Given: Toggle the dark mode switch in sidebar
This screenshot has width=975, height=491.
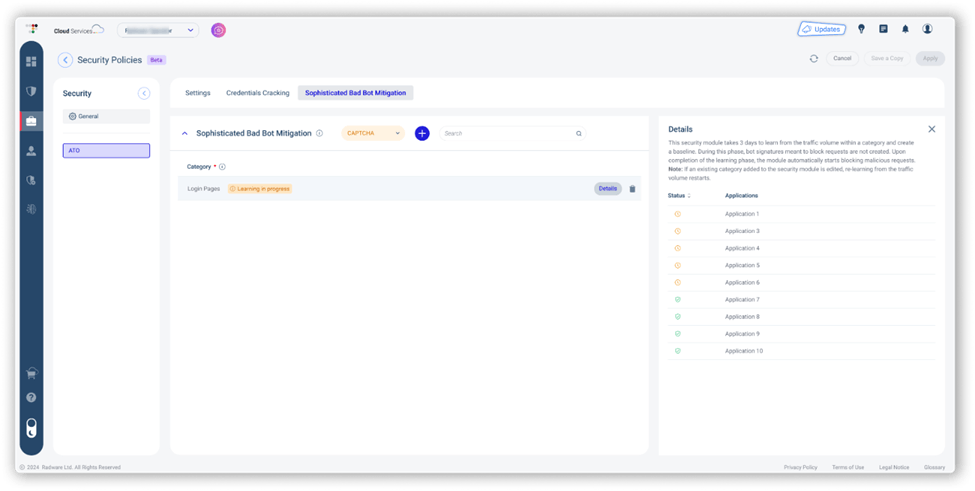Looking at the screenshot, I should click(31, 429).
